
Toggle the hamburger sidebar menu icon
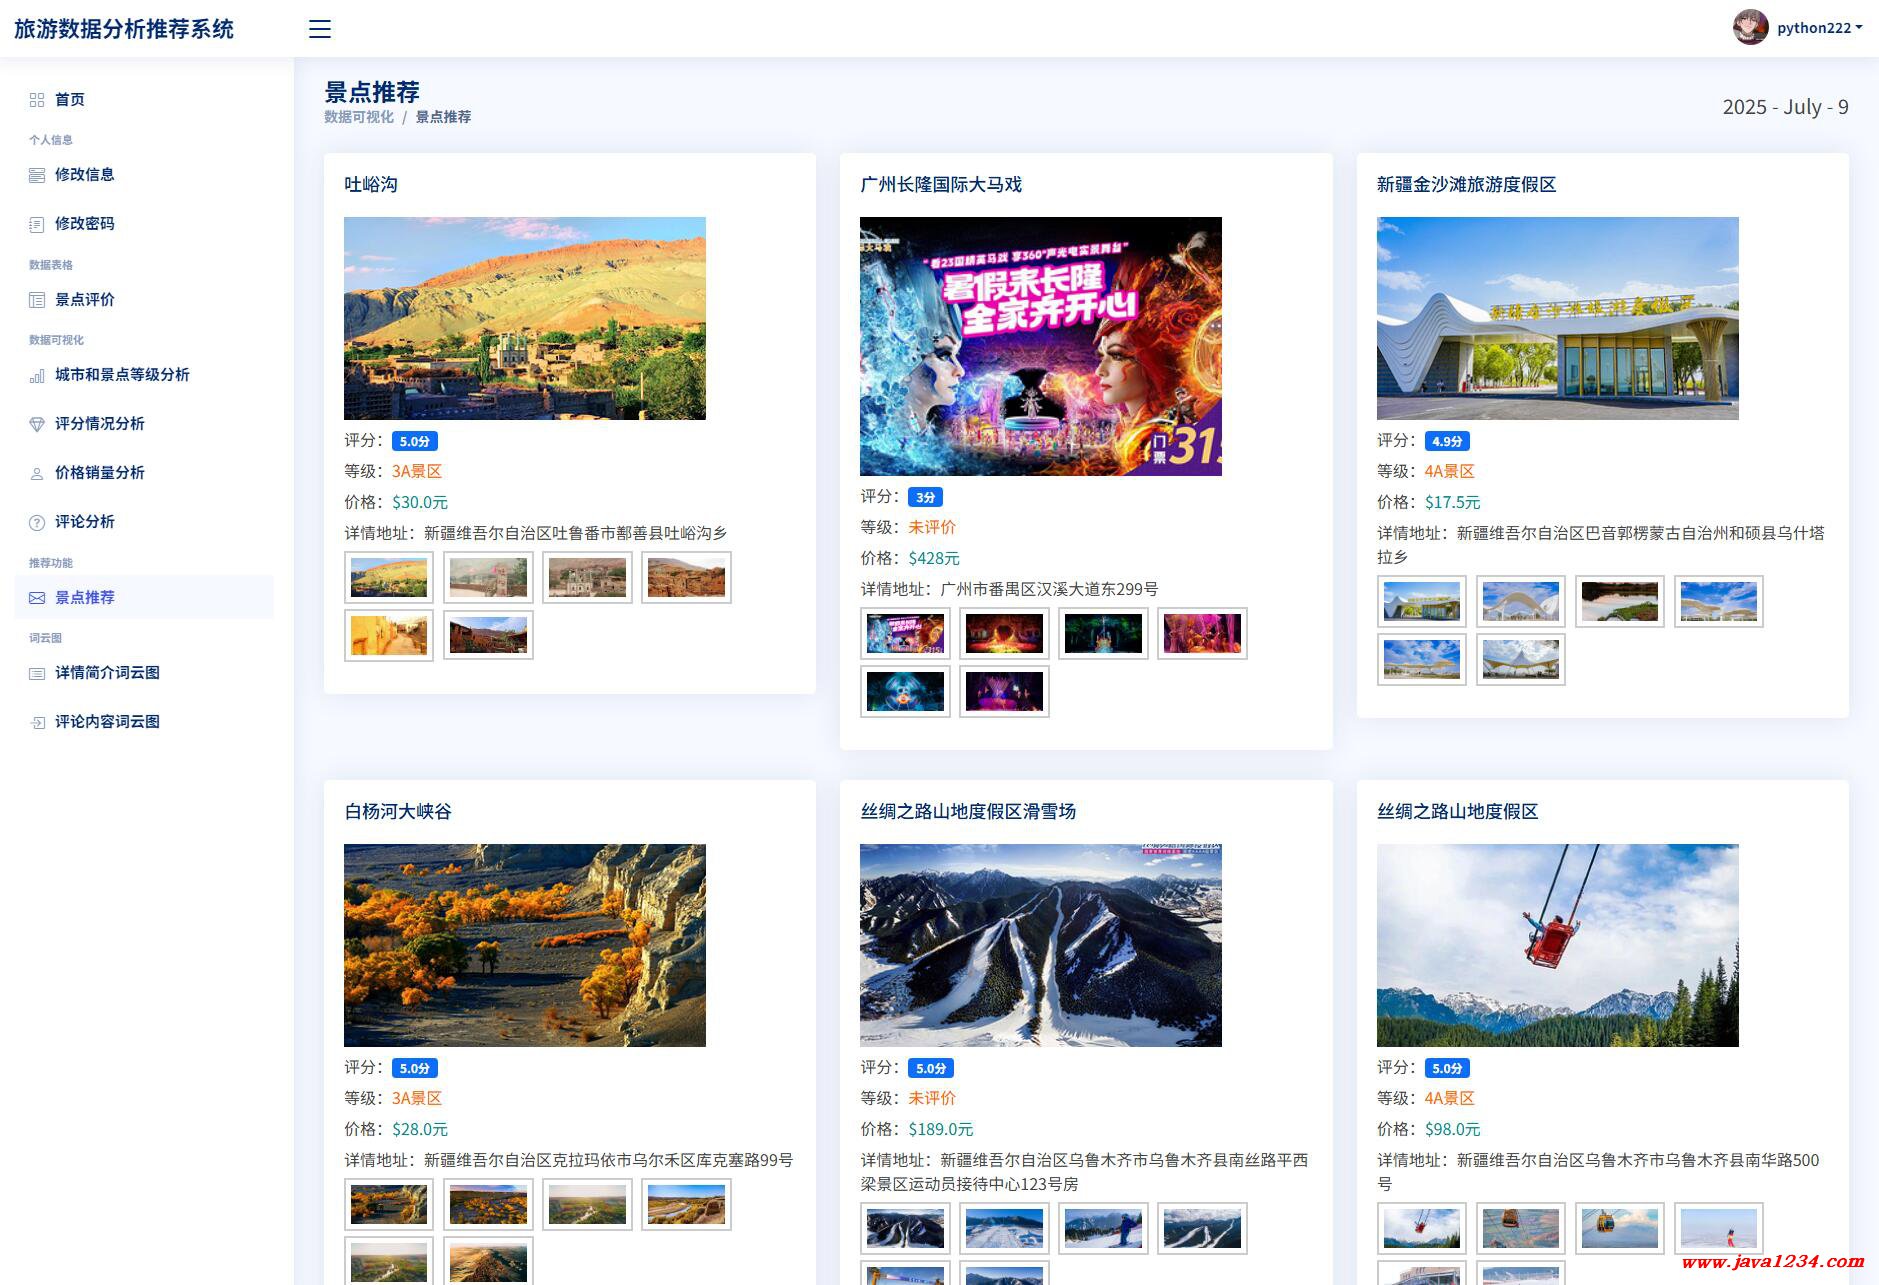pos(320,29)
